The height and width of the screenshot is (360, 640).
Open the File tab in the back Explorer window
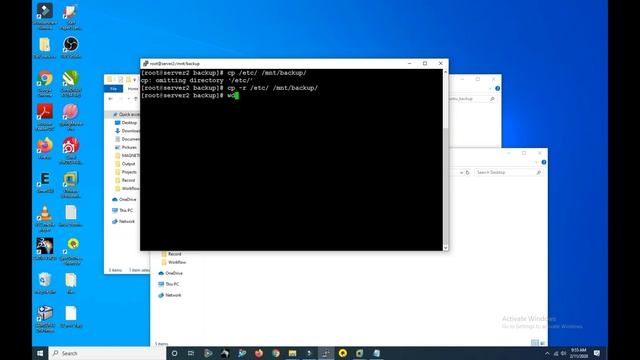pos(113,89)
